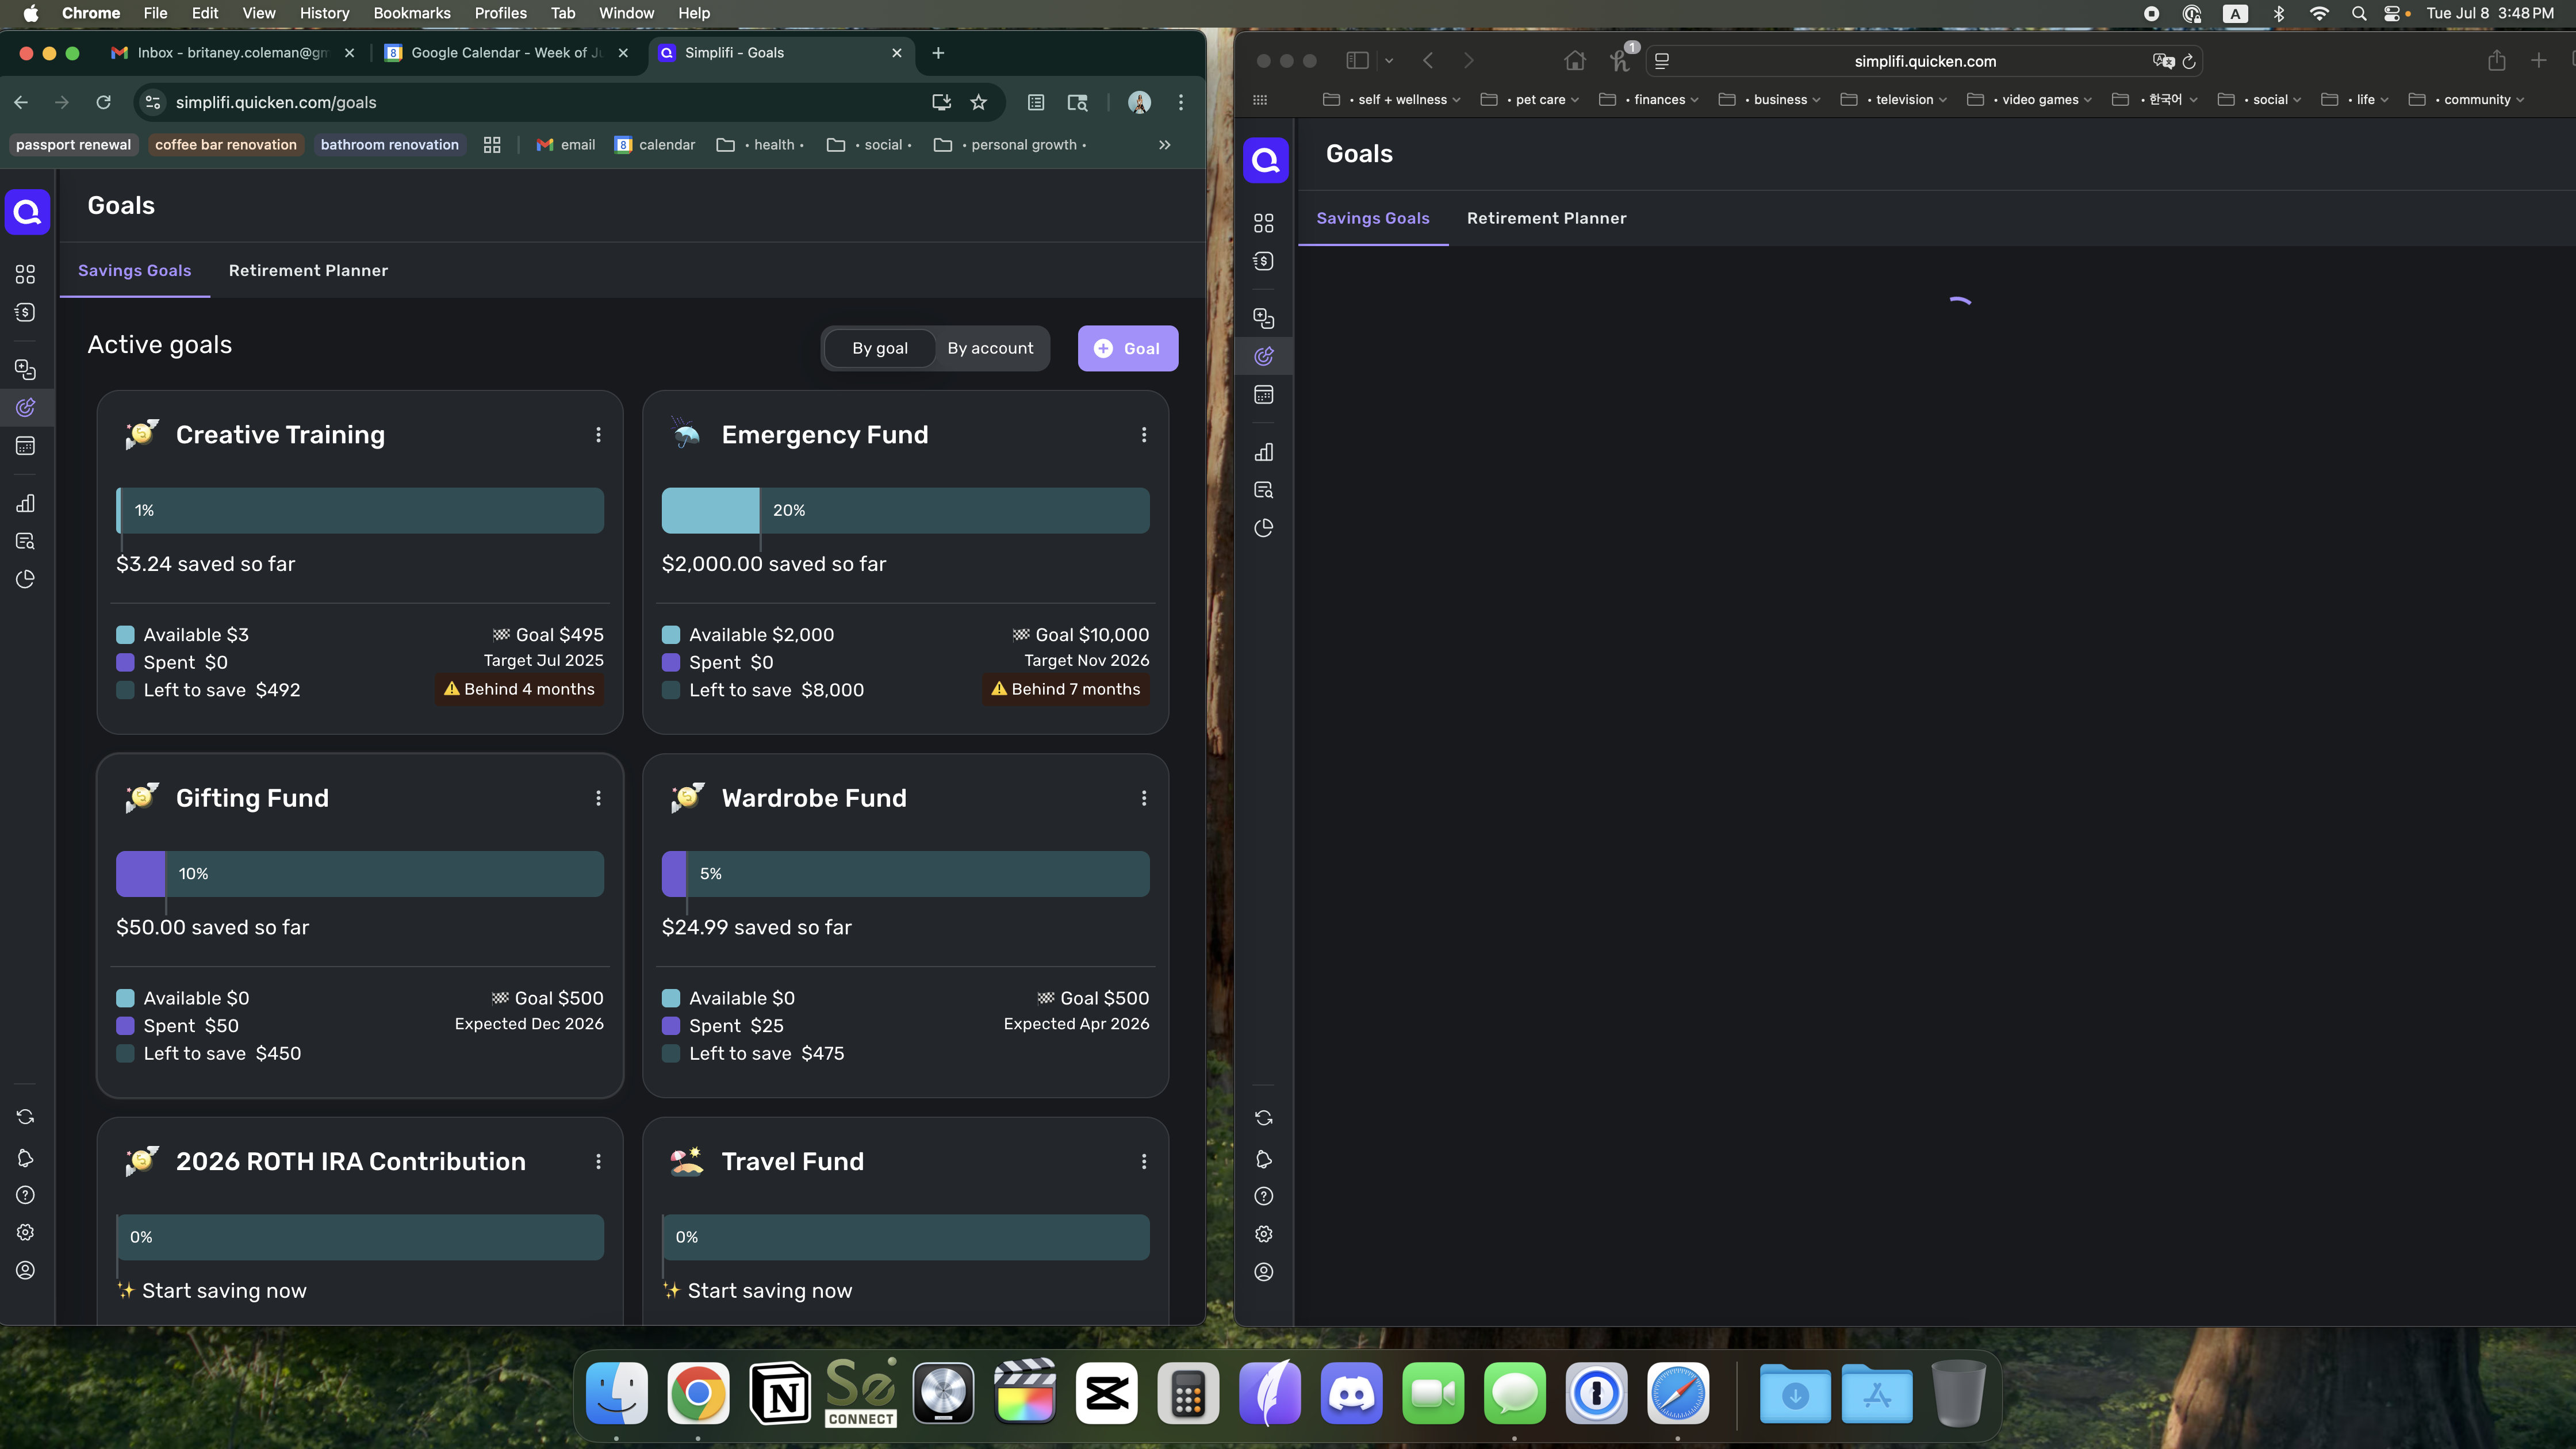
Task: Bookmark the page with the star icon
Action: 979,102
